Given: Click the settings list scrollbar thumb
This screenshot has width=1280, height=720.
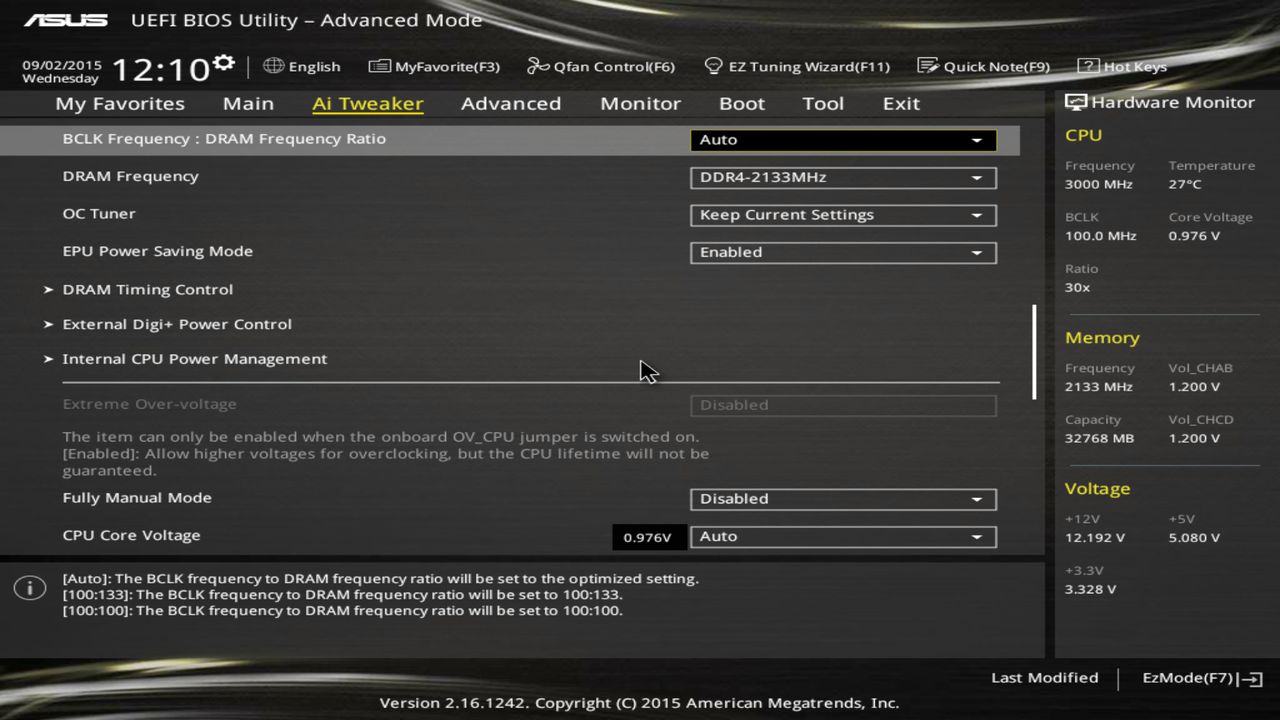Looking at the screenshot, I should (x=1034, y=352).
